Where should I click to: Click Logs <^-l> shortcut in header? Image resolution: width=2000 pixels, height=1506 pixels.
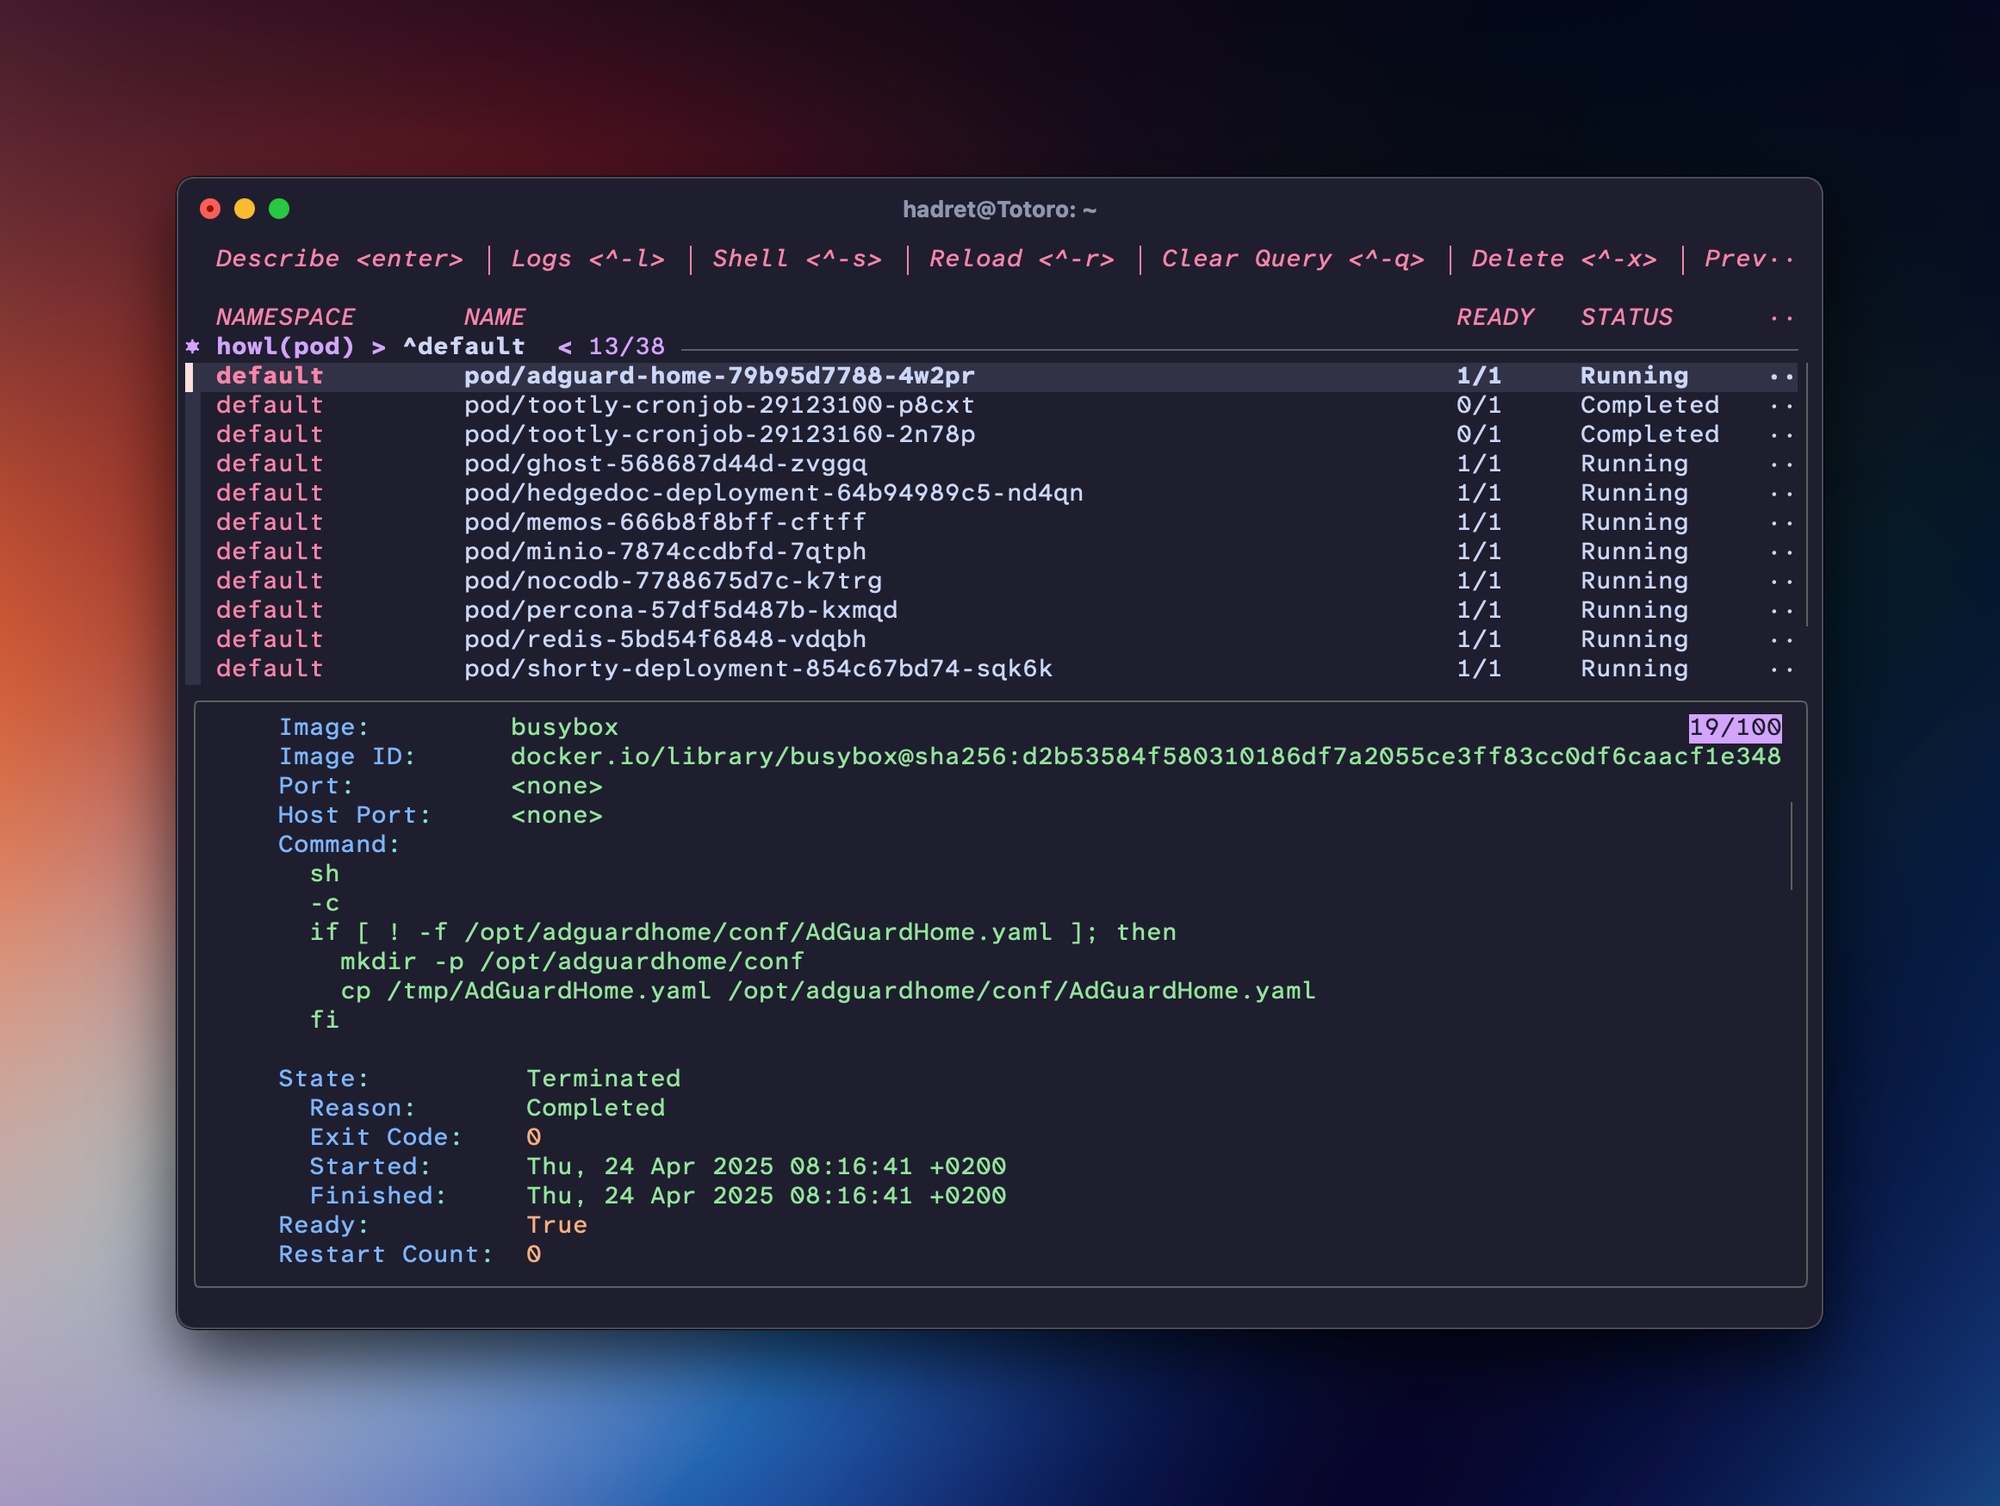[587, 259]
